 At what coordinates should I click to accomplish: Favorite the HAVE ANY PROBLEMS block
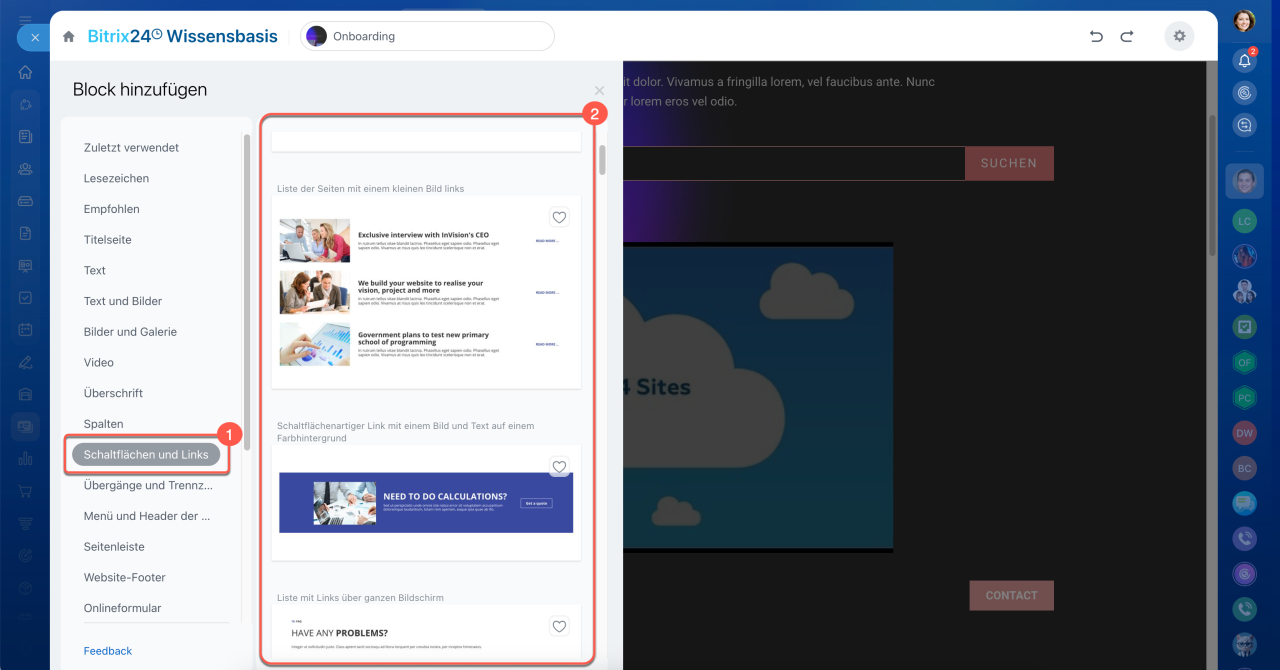pyautogui.click(x=559, y=627)
